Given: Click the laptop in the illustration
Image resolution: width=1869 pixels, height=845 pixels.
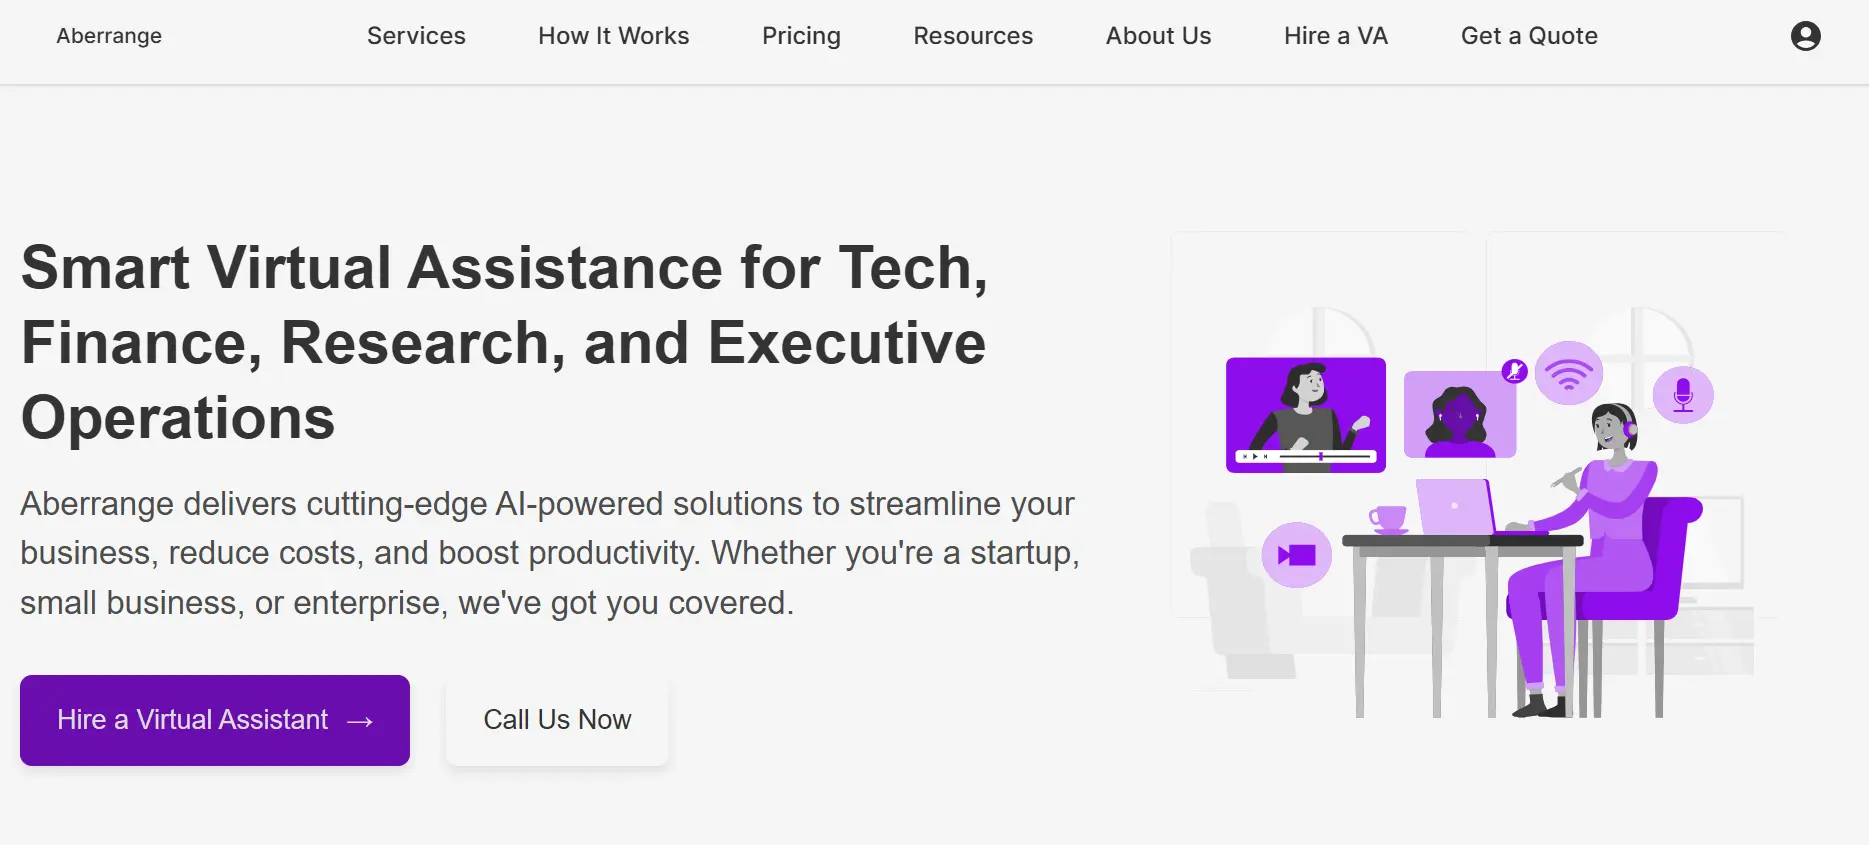Looking at the screenshot, I should pos(1455,507).
